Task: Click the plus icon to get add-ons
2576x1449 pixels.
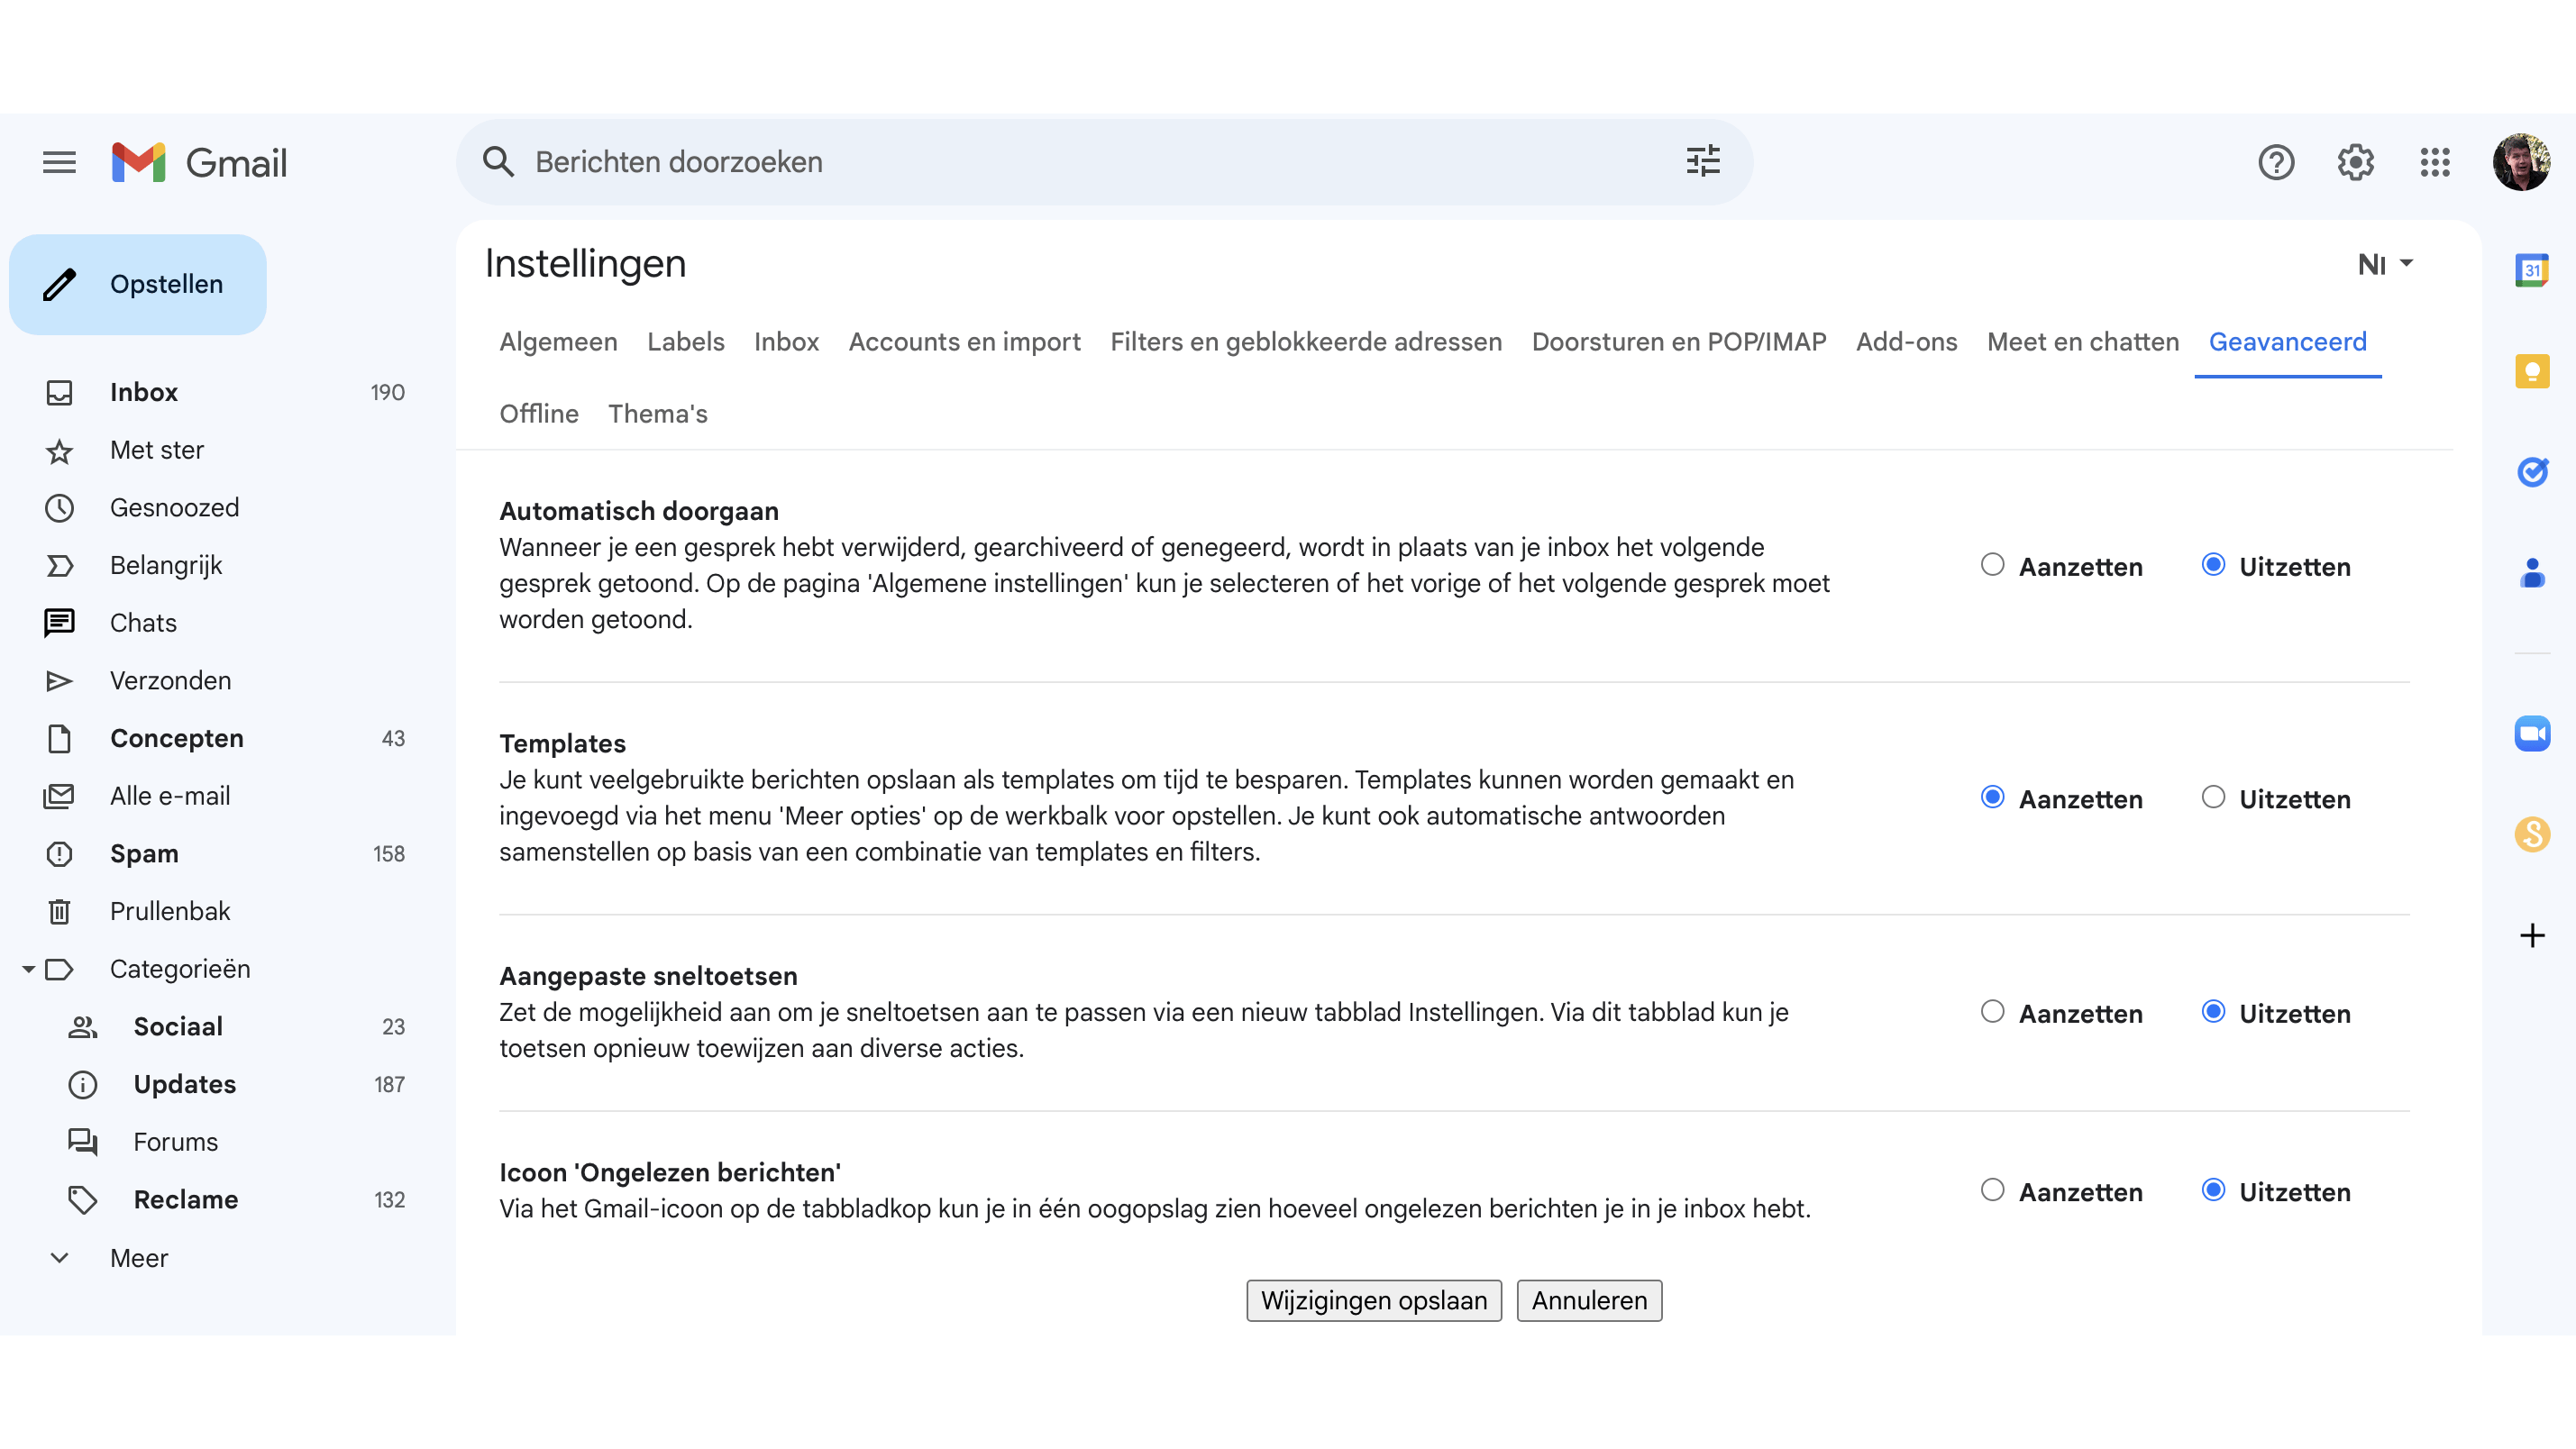Action: tap(2531, 935)
